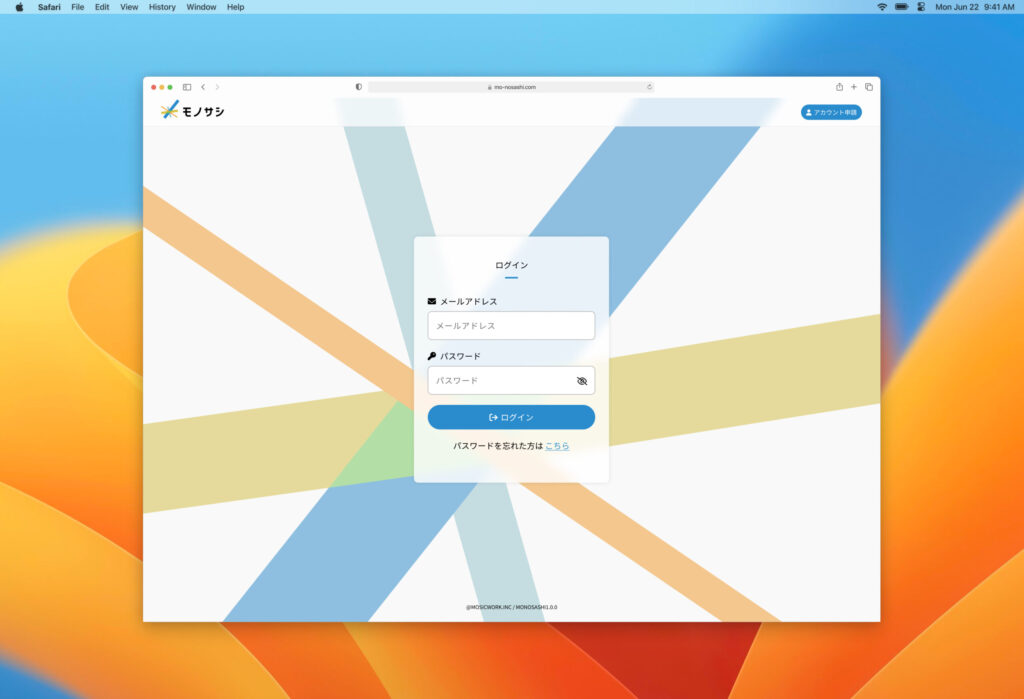
Task: Open the History menu
Action: pyautogui.click(x=162, y=7)
